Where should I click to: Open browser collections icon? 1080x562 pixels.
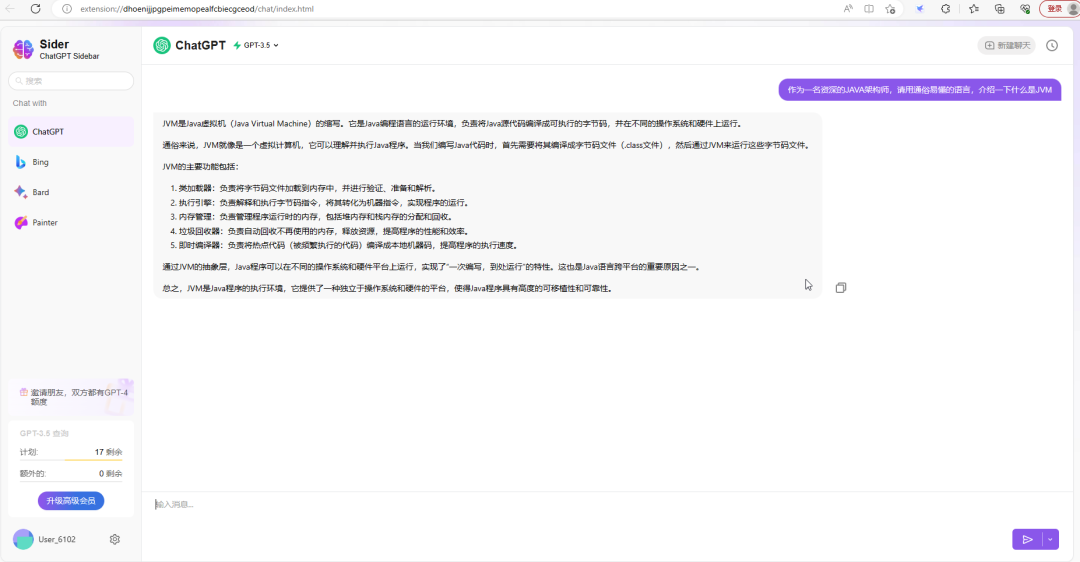coord(999,9)
